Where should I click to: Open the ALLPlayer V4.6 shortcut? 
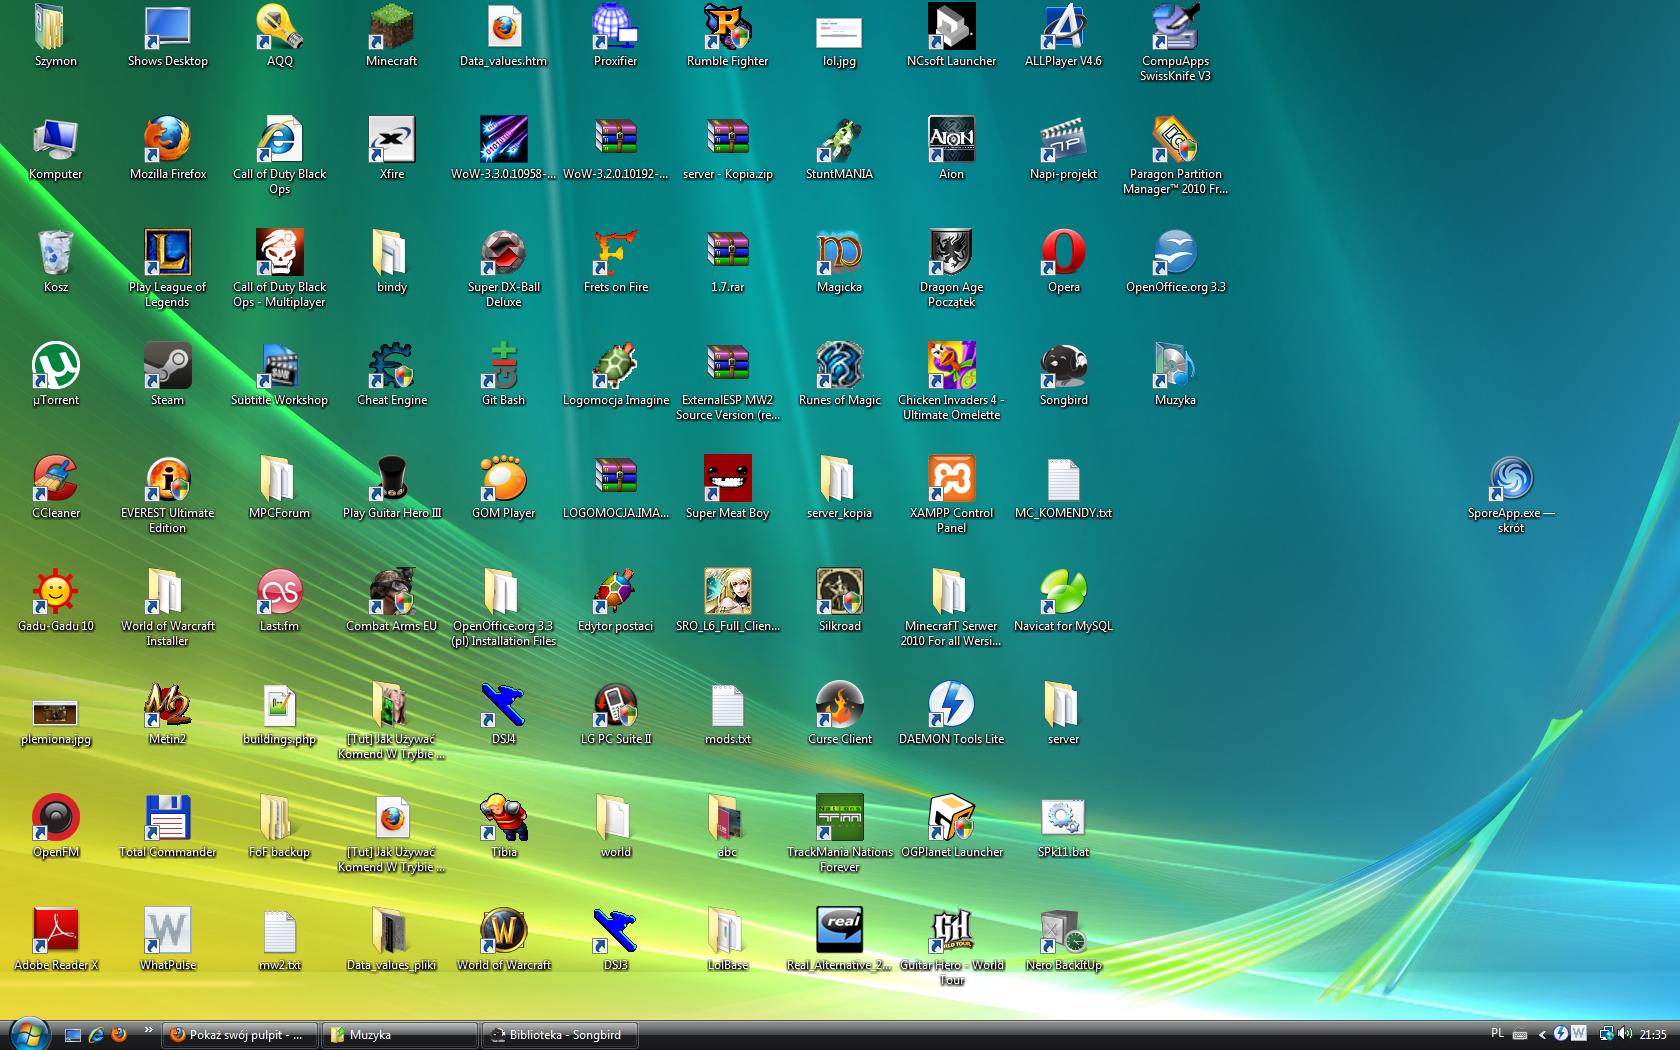[1064, 36]
